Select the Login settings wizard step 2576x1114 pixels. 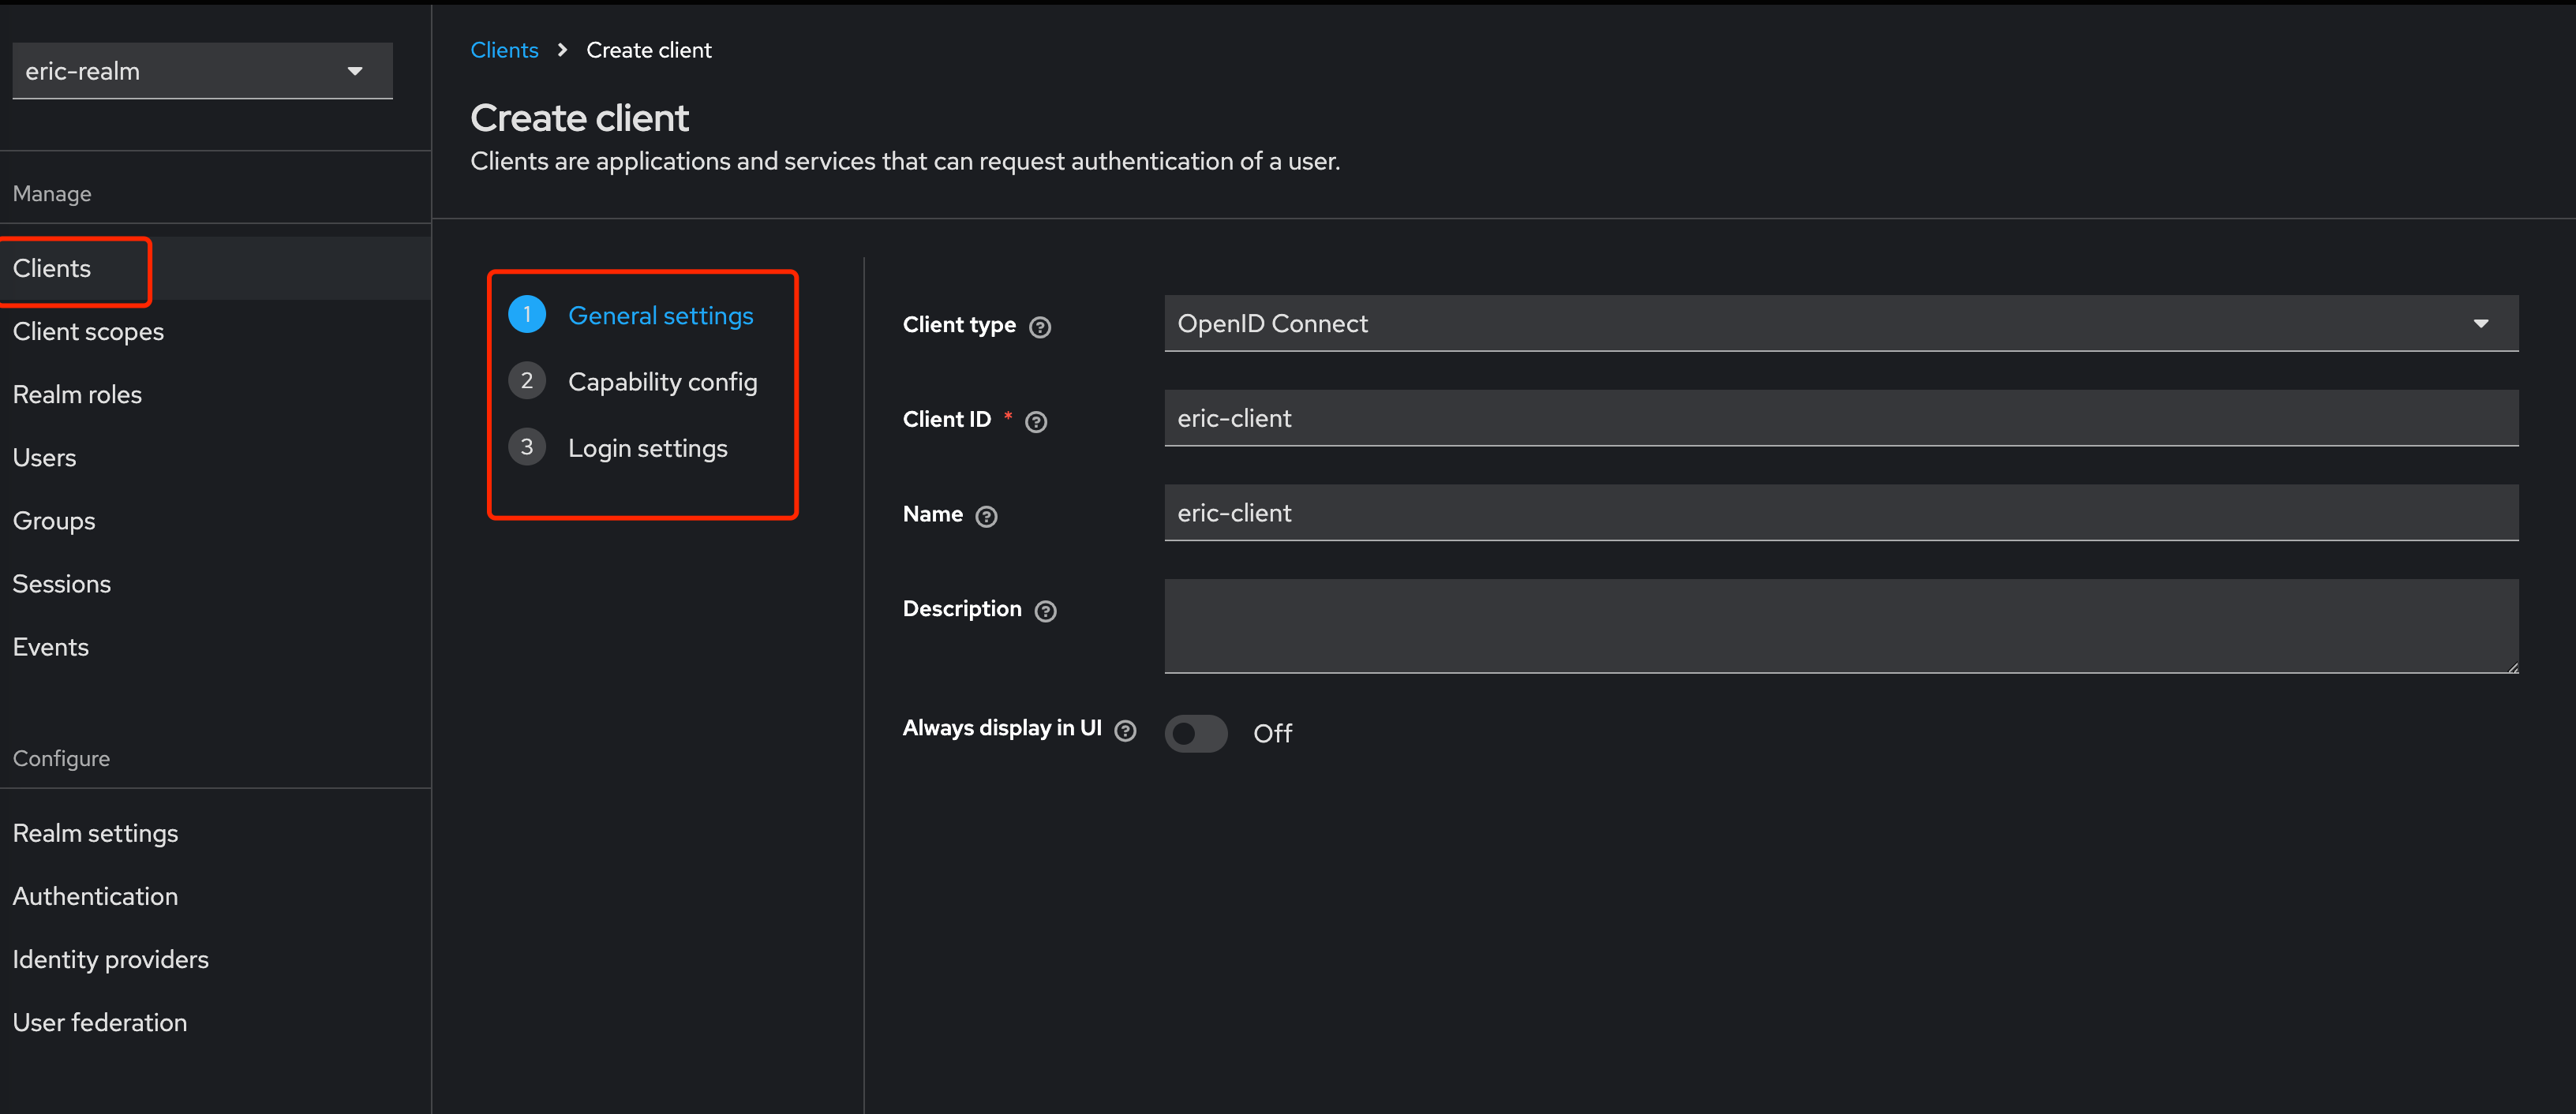(x=647, y=448)
